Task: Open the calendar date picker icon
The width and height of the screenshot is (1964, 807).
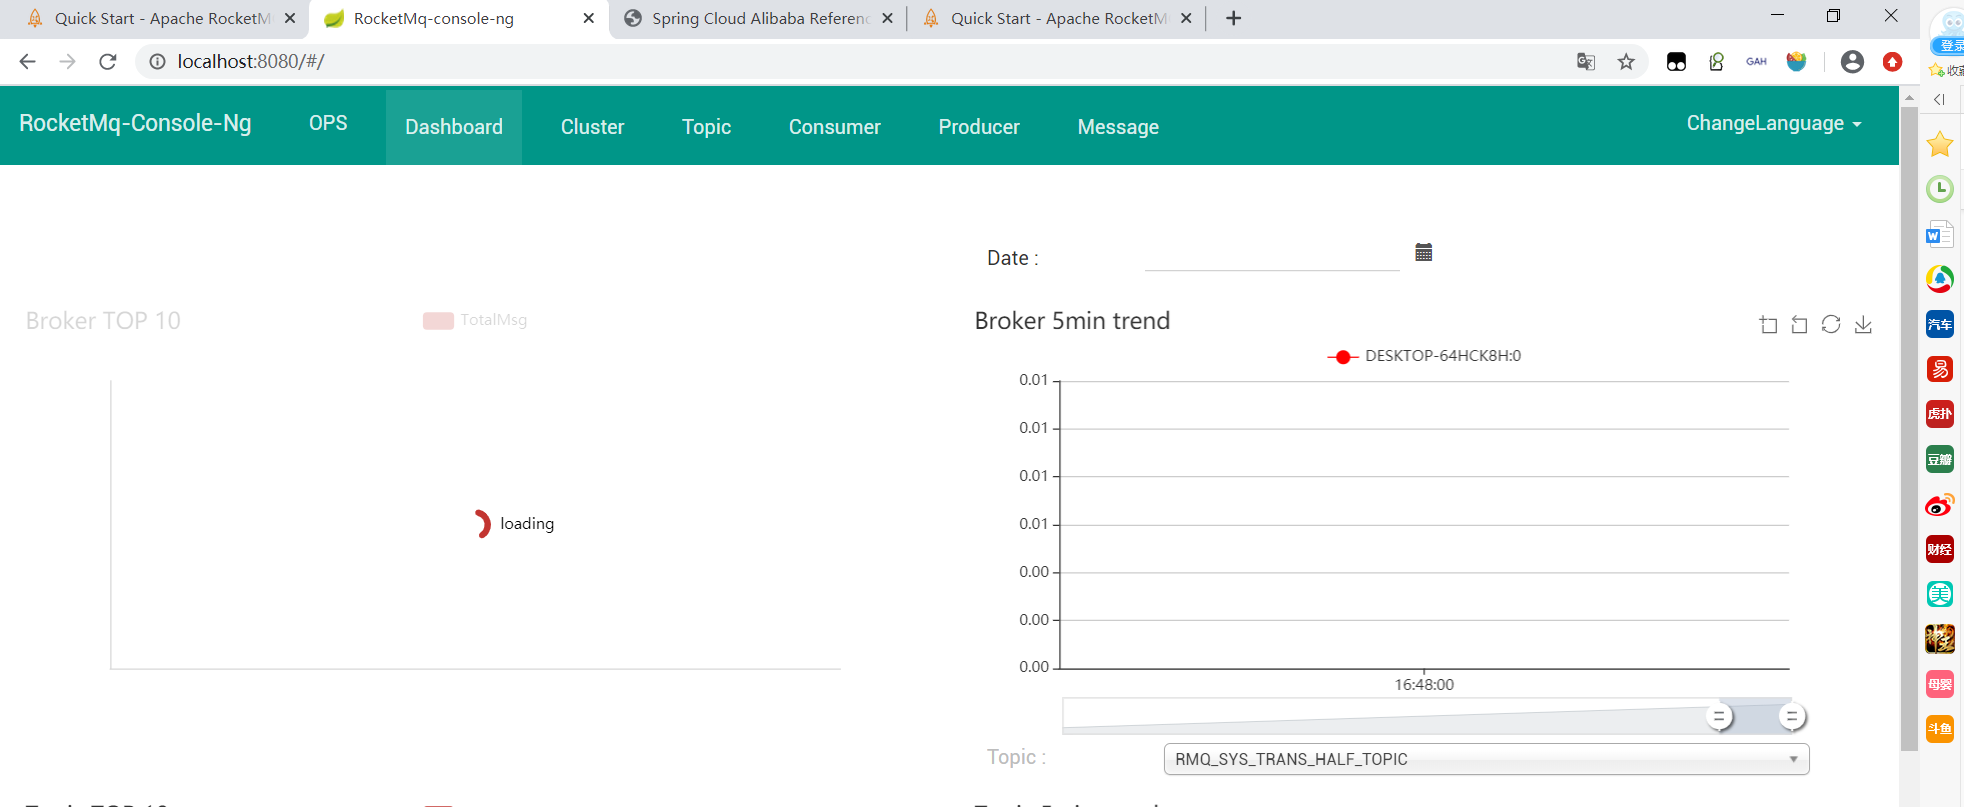Action: click(x=1424, y=252)
